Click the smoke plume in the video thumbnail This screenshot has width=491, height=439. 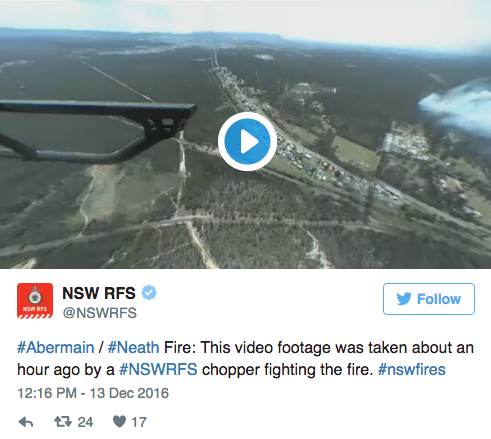pos(457,107)
